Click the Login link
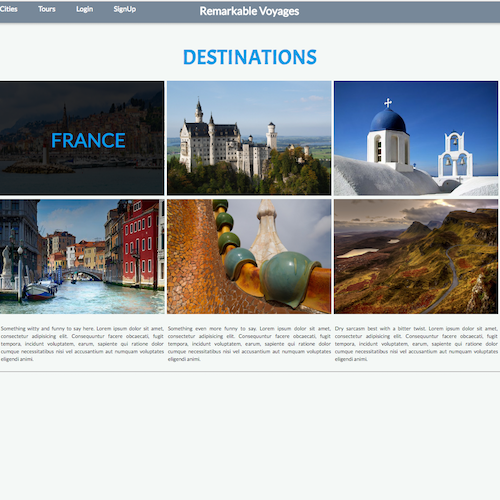The image size is (500, 500). pos(84,9)
